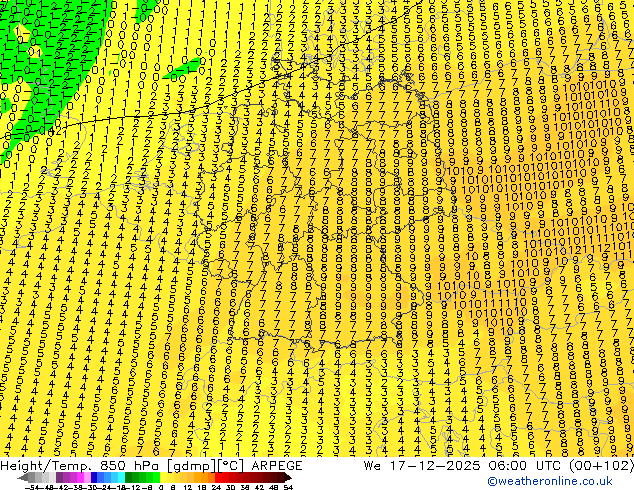The width and height of the screenshot is (634, 490).
Task: Click the dark maroon right arrow end of legend
Action: click(287, 478)
